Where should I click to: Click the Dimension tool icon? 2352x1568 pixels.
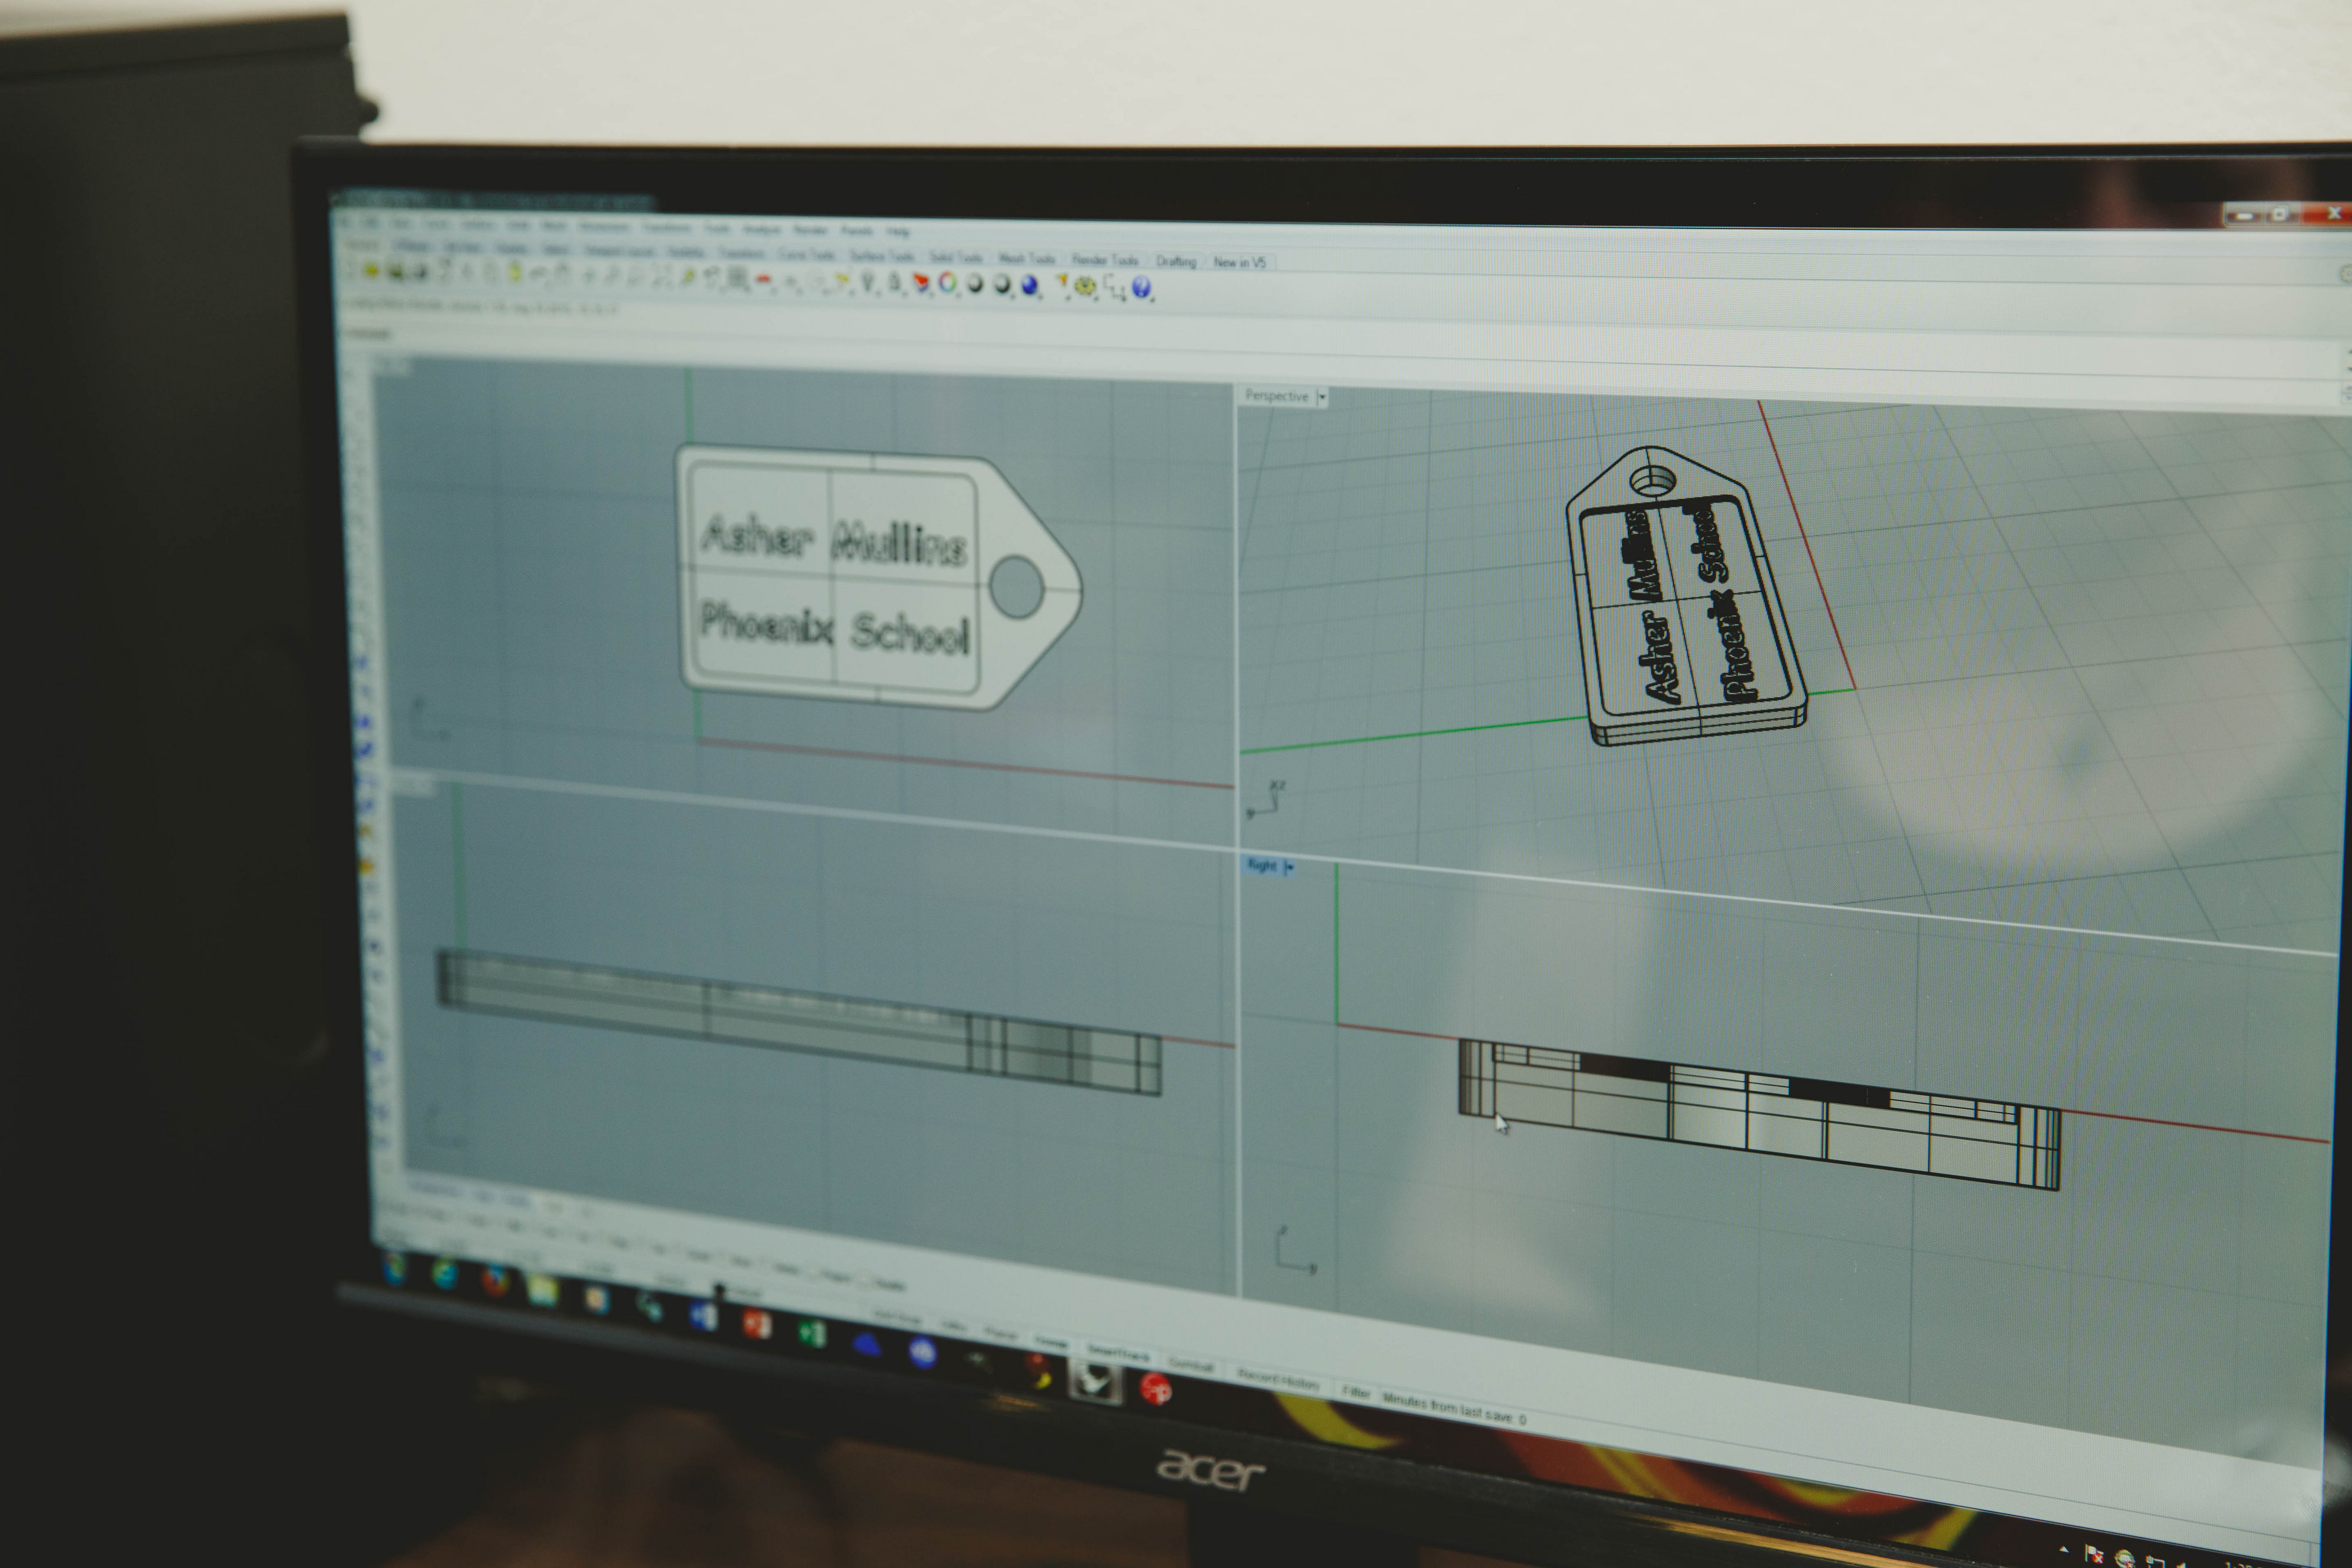point(1114,289)
